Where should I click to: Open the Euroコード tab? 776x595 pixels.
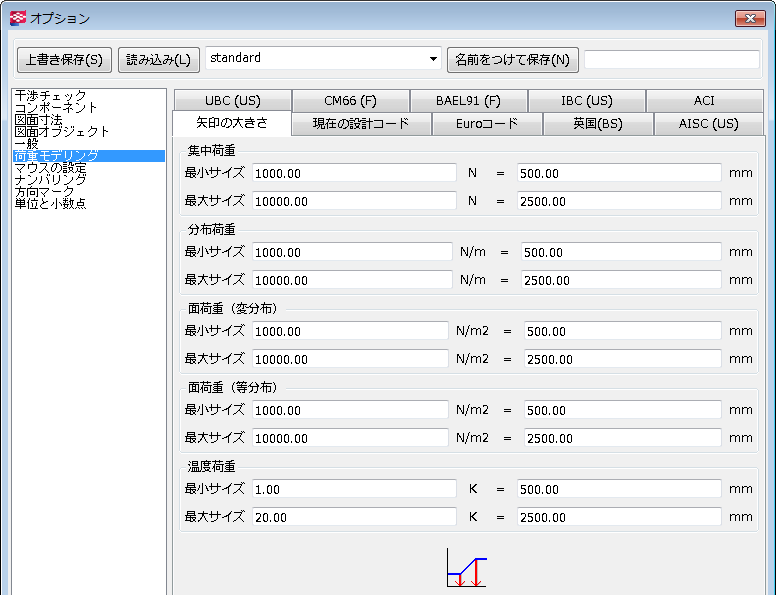click(486, 124)
